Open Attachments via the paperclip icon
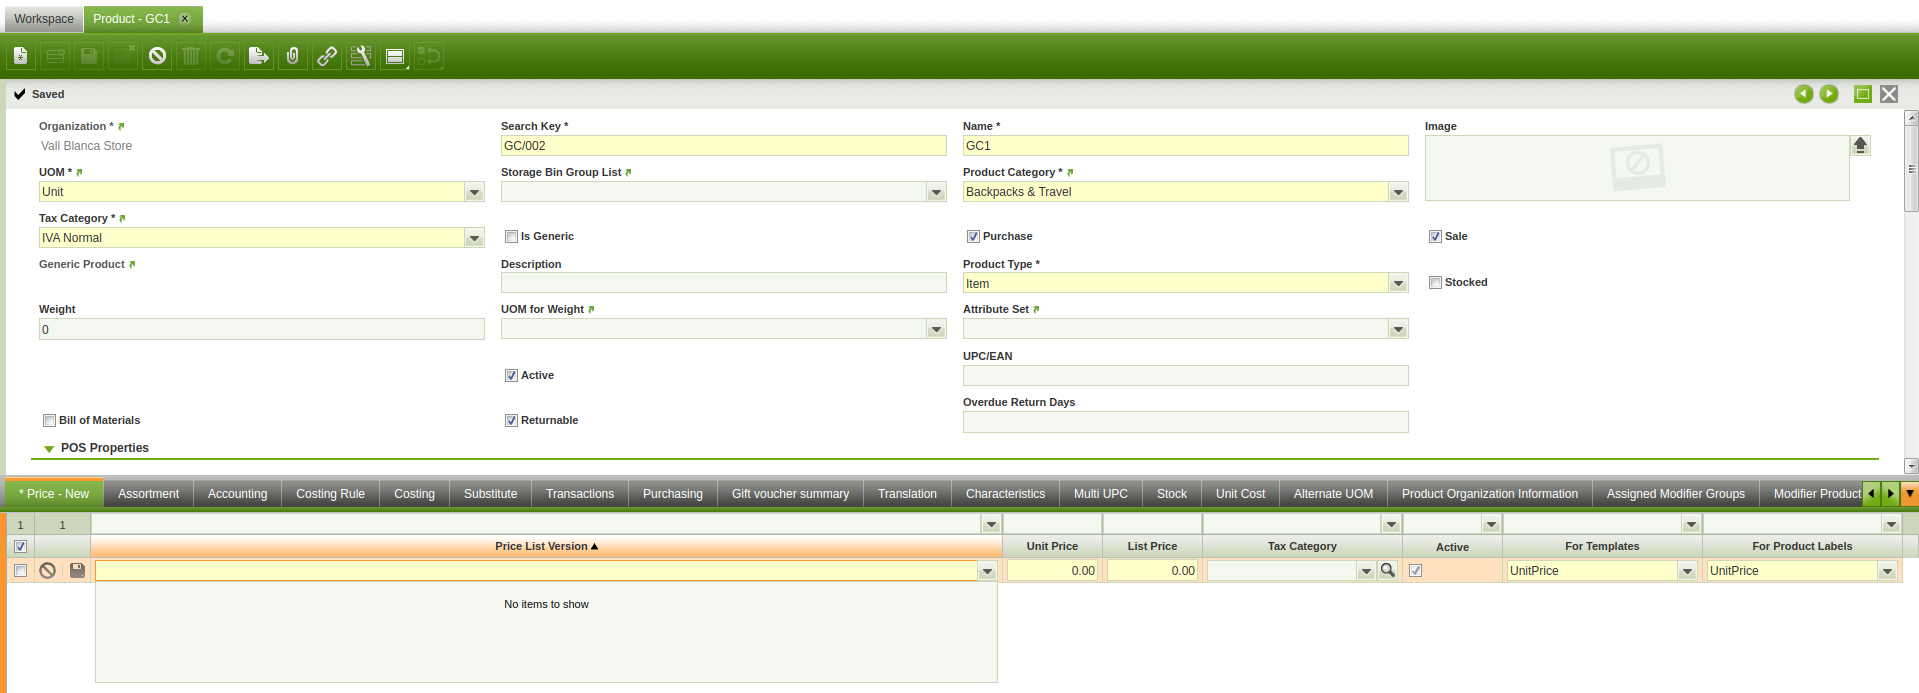Screen dimensions: 1919x693 pyautogui.click(x=292, y=57)
